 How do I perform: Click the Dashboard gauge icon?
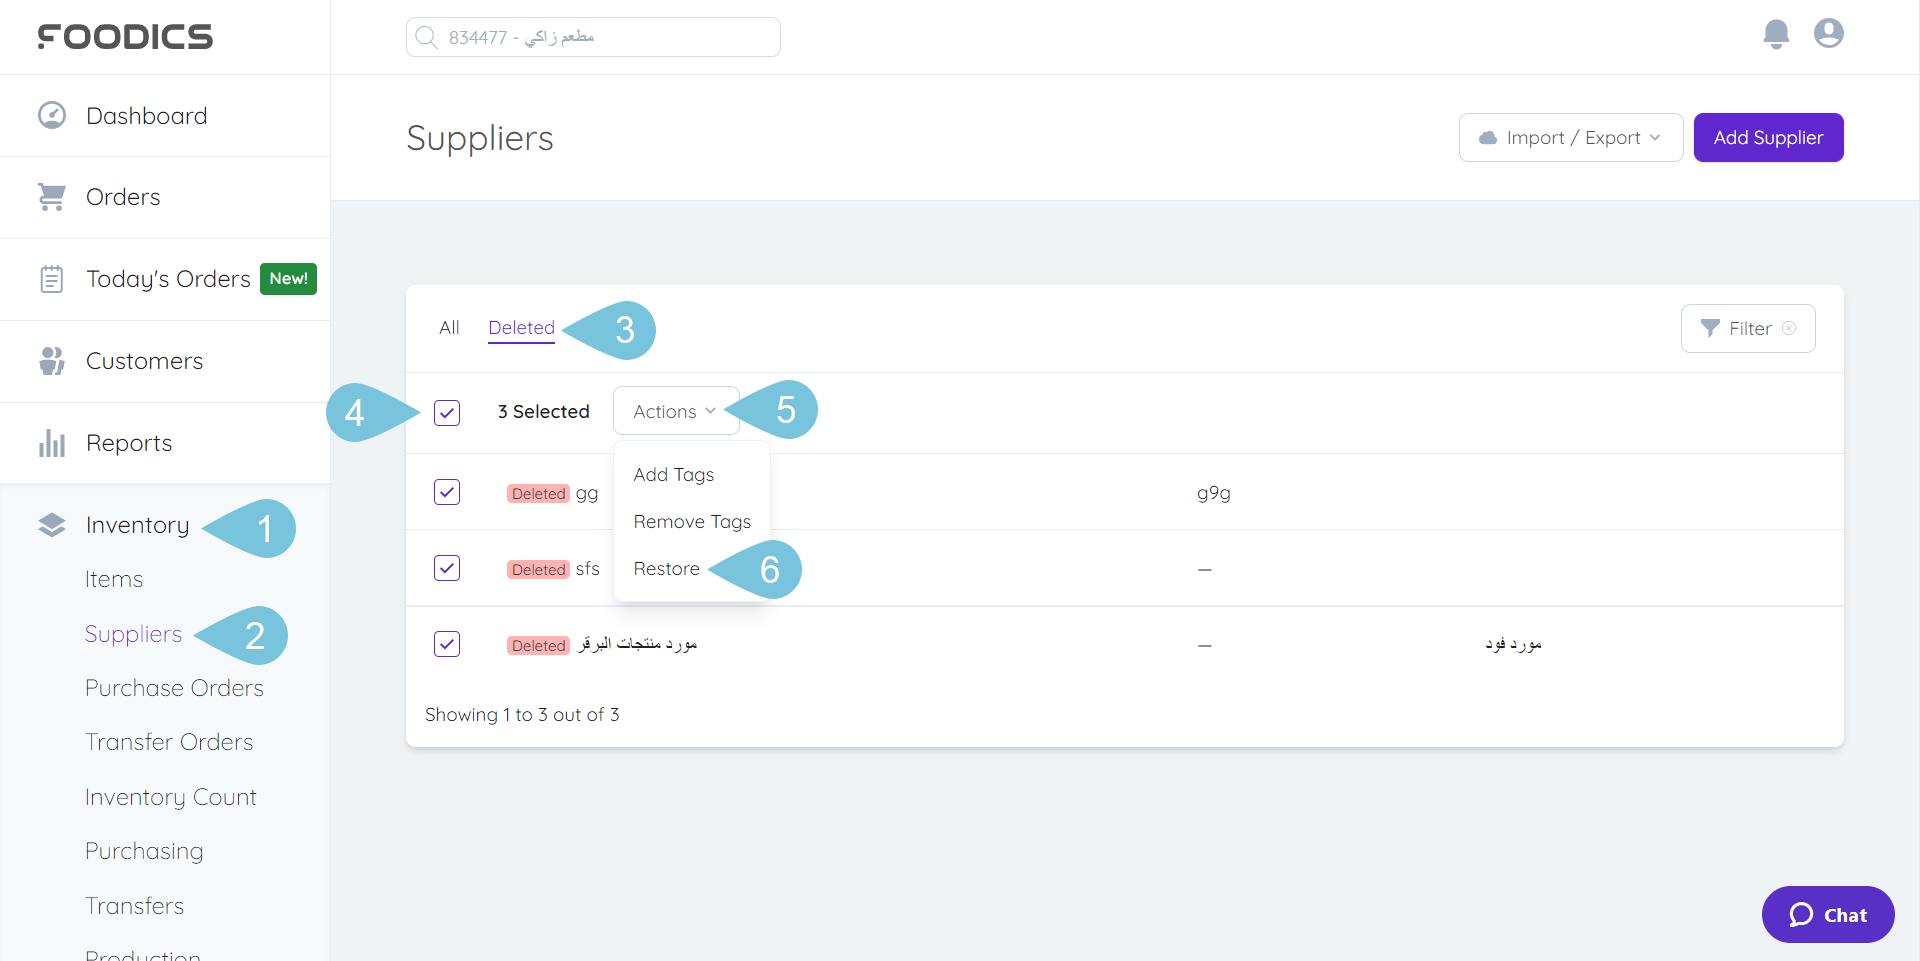52,116
